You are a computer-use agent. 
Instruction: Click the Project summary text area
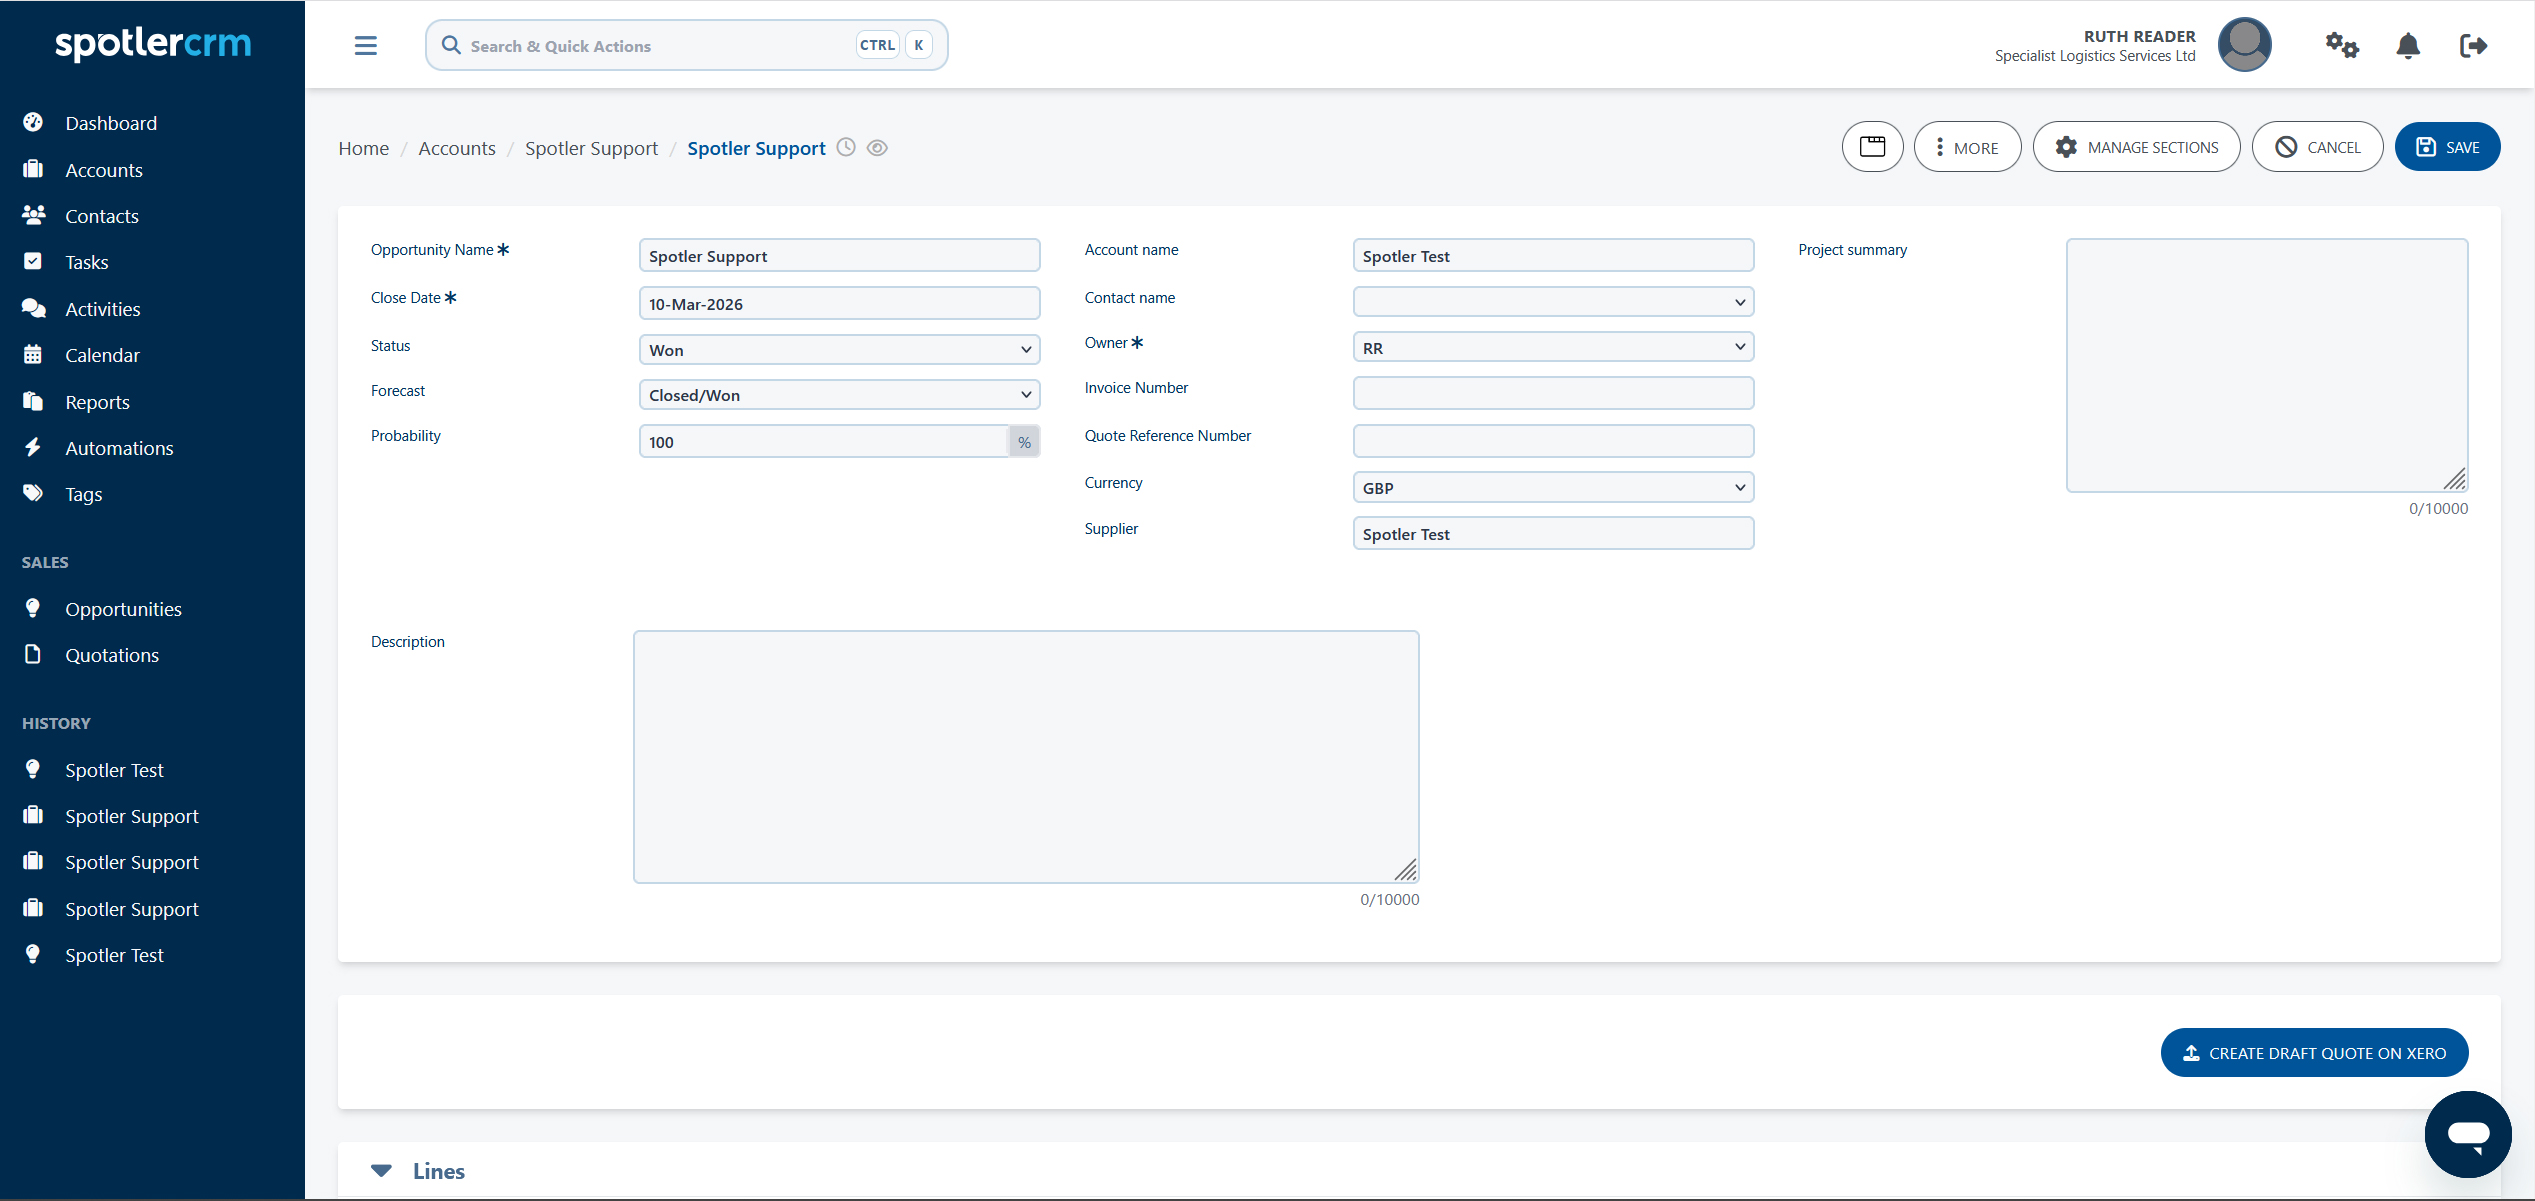[2266, 365]
